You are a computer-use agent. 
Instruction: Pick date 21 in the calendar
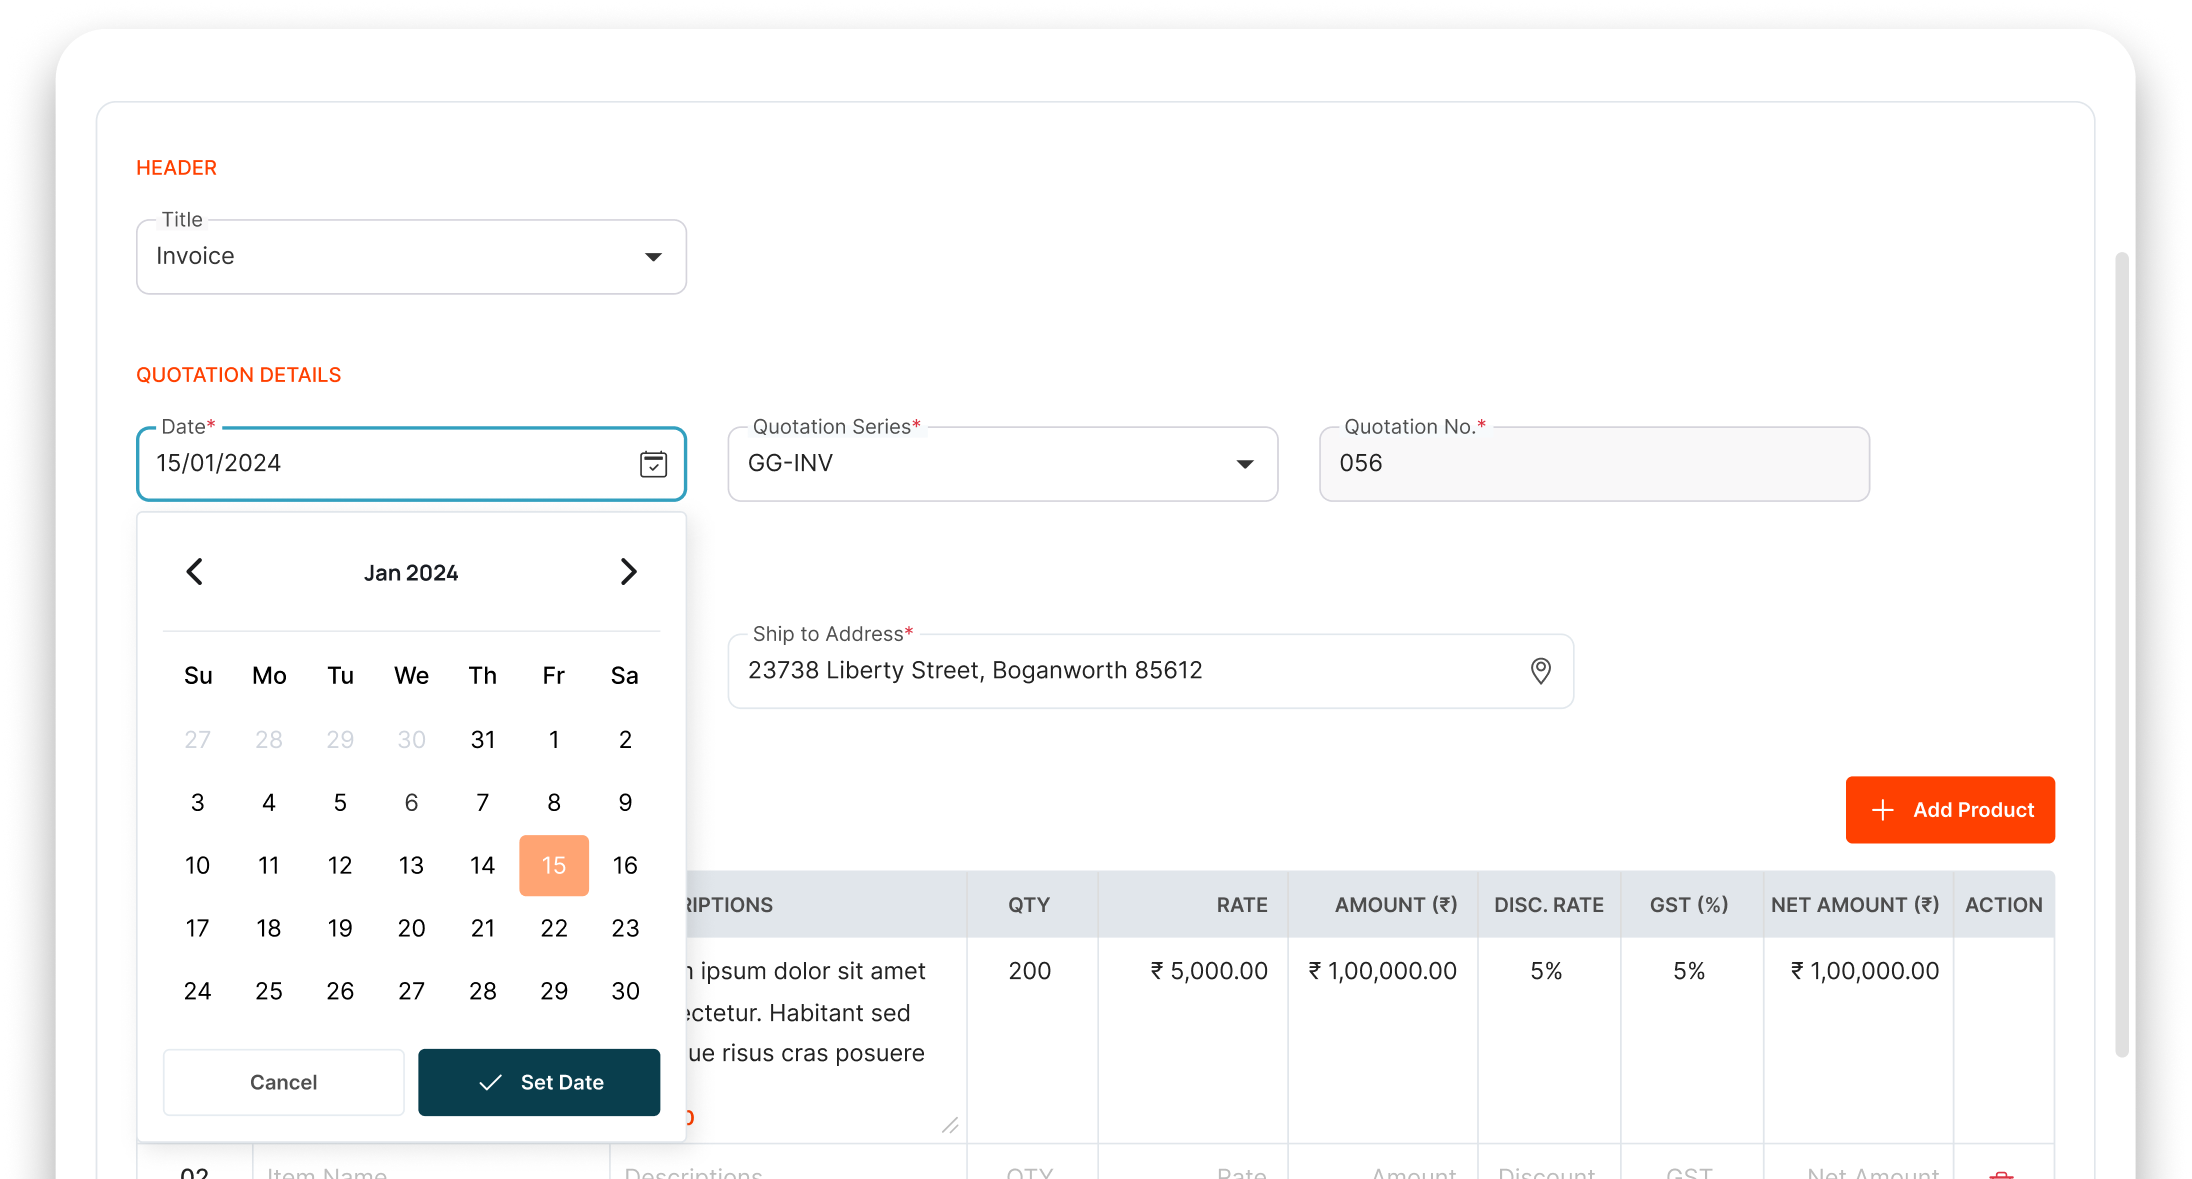(x=483, y=928)
